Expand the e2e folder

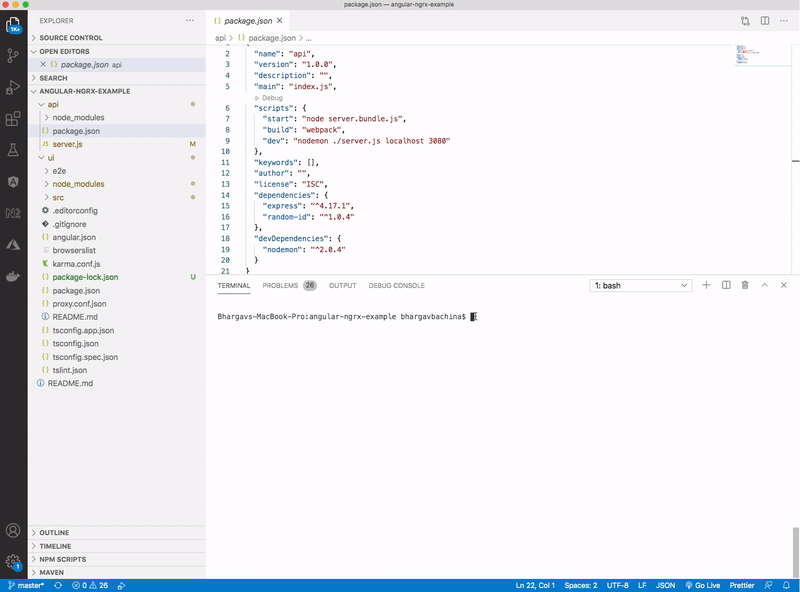pos(117,171)
